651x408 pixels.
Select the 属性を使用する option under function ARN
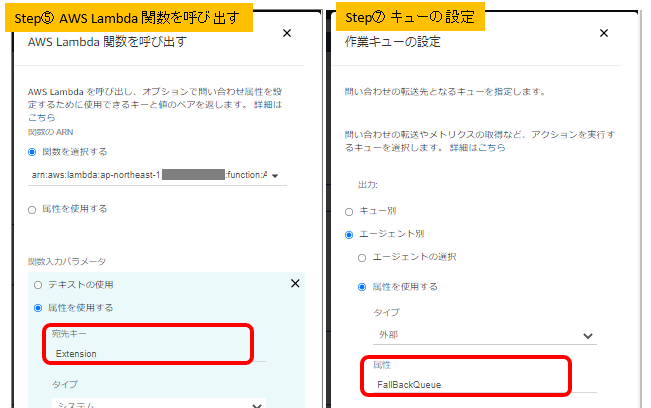pos(32,210)
